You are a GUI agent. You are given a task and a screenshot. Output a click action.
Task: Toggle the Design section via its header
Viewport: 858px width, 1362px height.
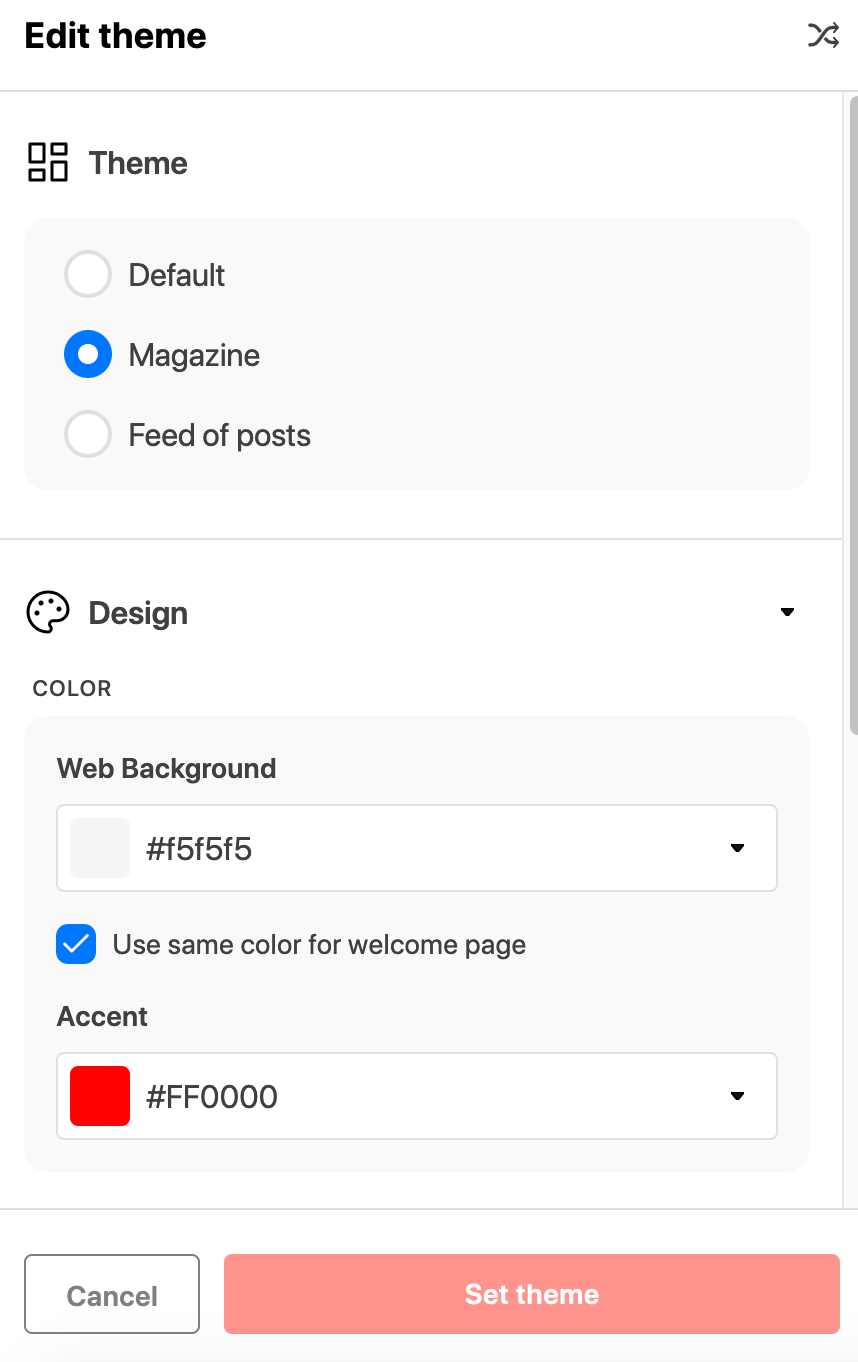(x=138, y=611)
